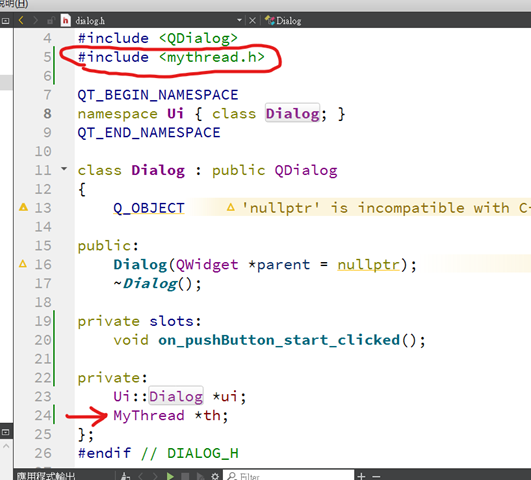Screen dimensions: 531x480
Task: Click the header file icon beside dialog.h
Action: (66, 21)
